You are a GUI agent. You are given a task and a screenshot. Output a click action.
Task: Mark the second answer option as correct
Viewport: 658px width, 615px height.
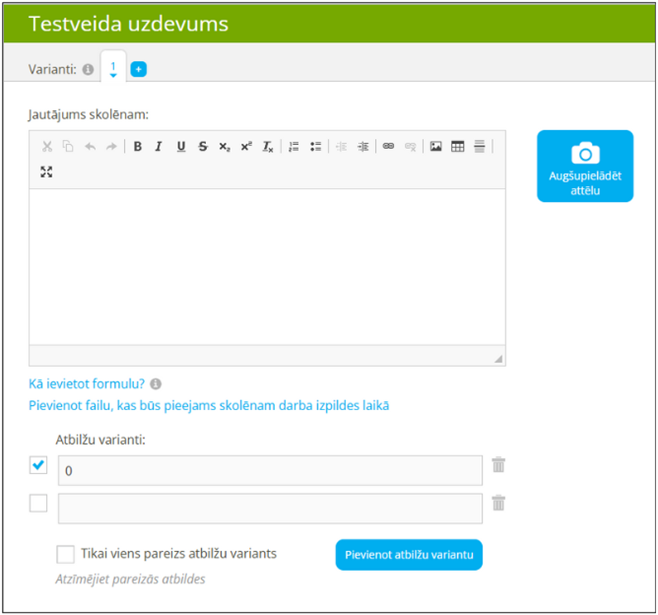pyautogui.click(x=39, y=503)
